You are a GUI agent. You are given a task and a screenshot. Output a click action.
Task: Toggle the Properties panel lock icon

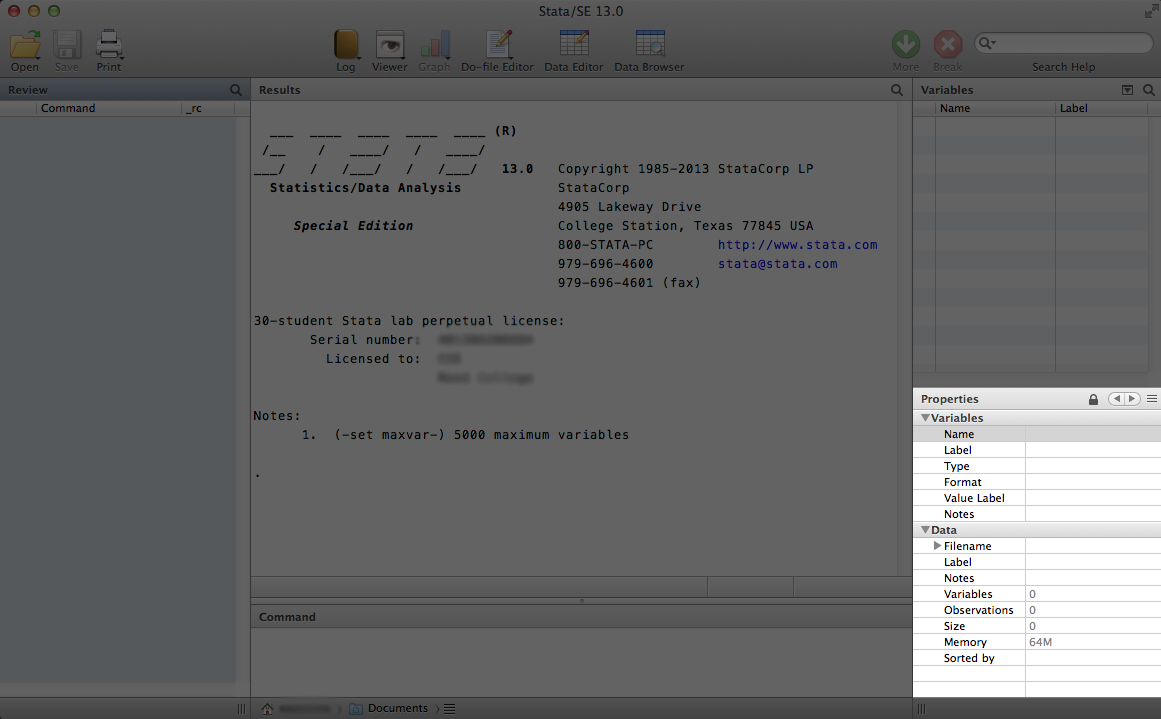click(x=1093, y=399)
